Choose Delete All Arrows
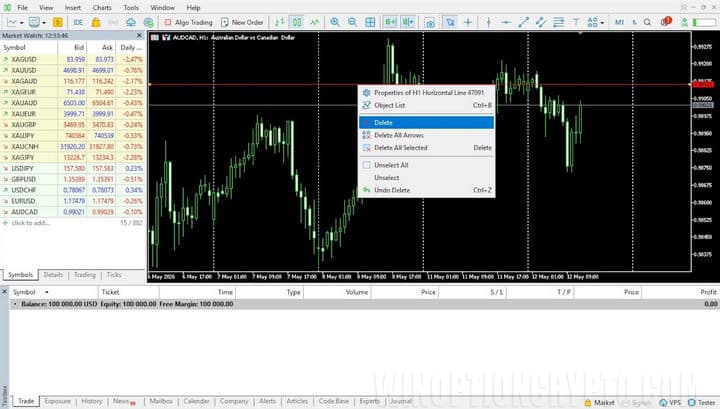Image resolution: width=720 pixels, height=409 pixels. click(x=427, y=135)
